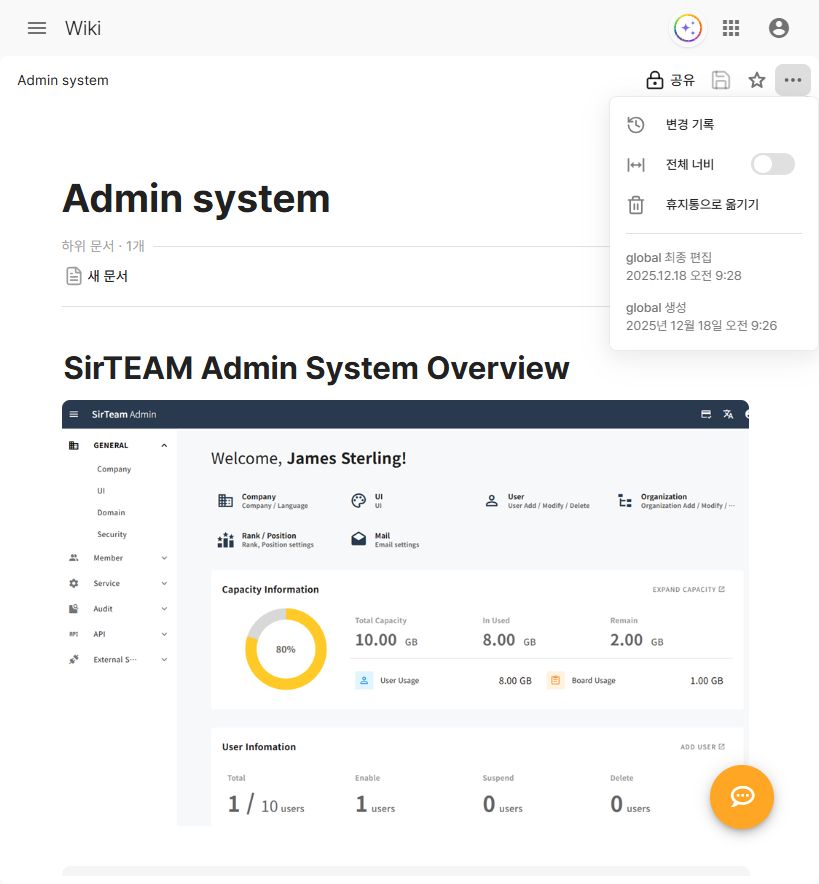Select 휴지통으로 옮기기 move to trash
This screenshot has height=884, width=819.
click(x=714, y=204)
